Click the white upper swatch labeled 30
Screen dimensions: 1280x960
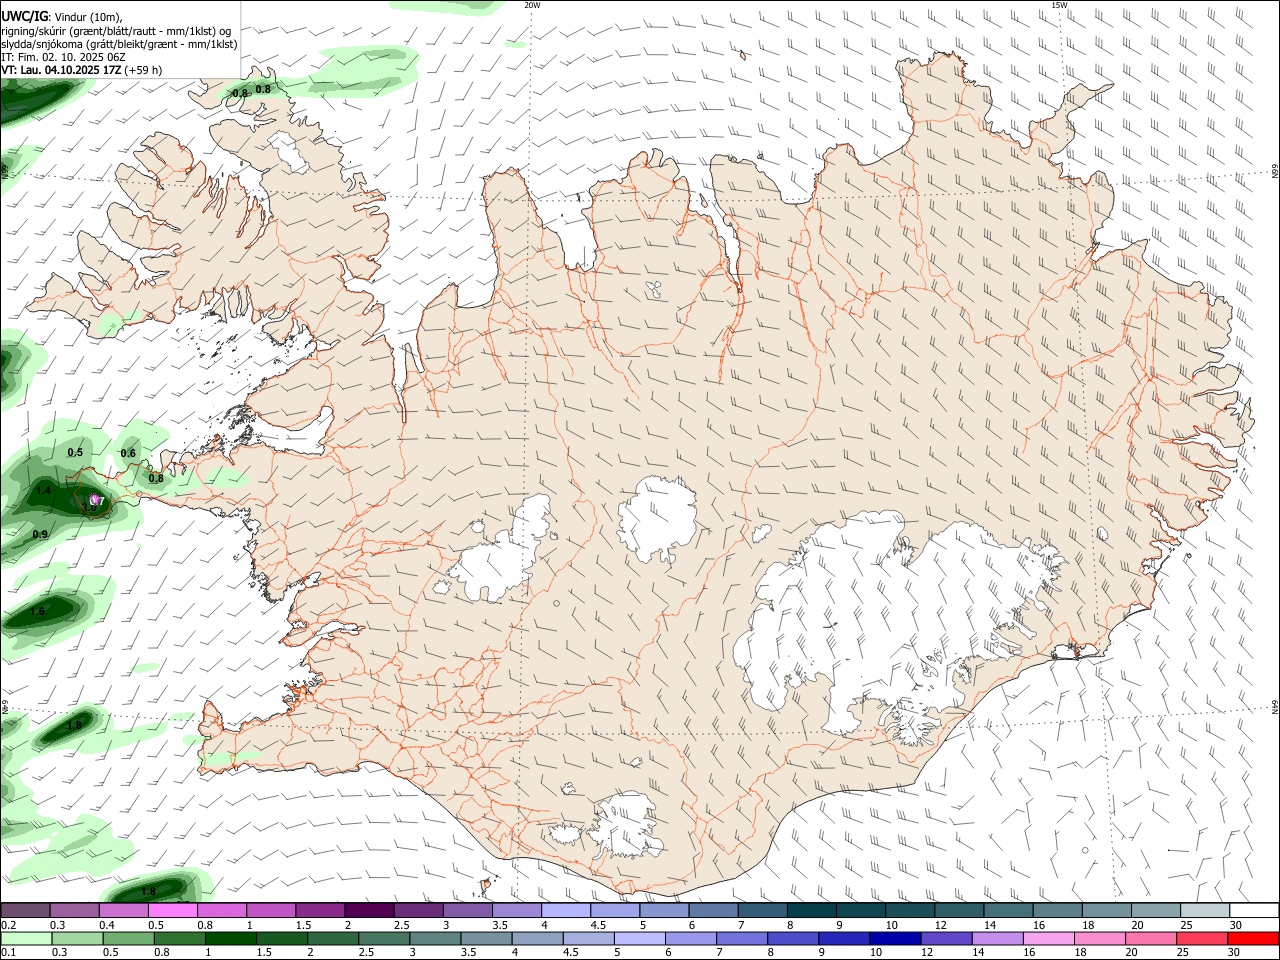[x=1252, y=910]
